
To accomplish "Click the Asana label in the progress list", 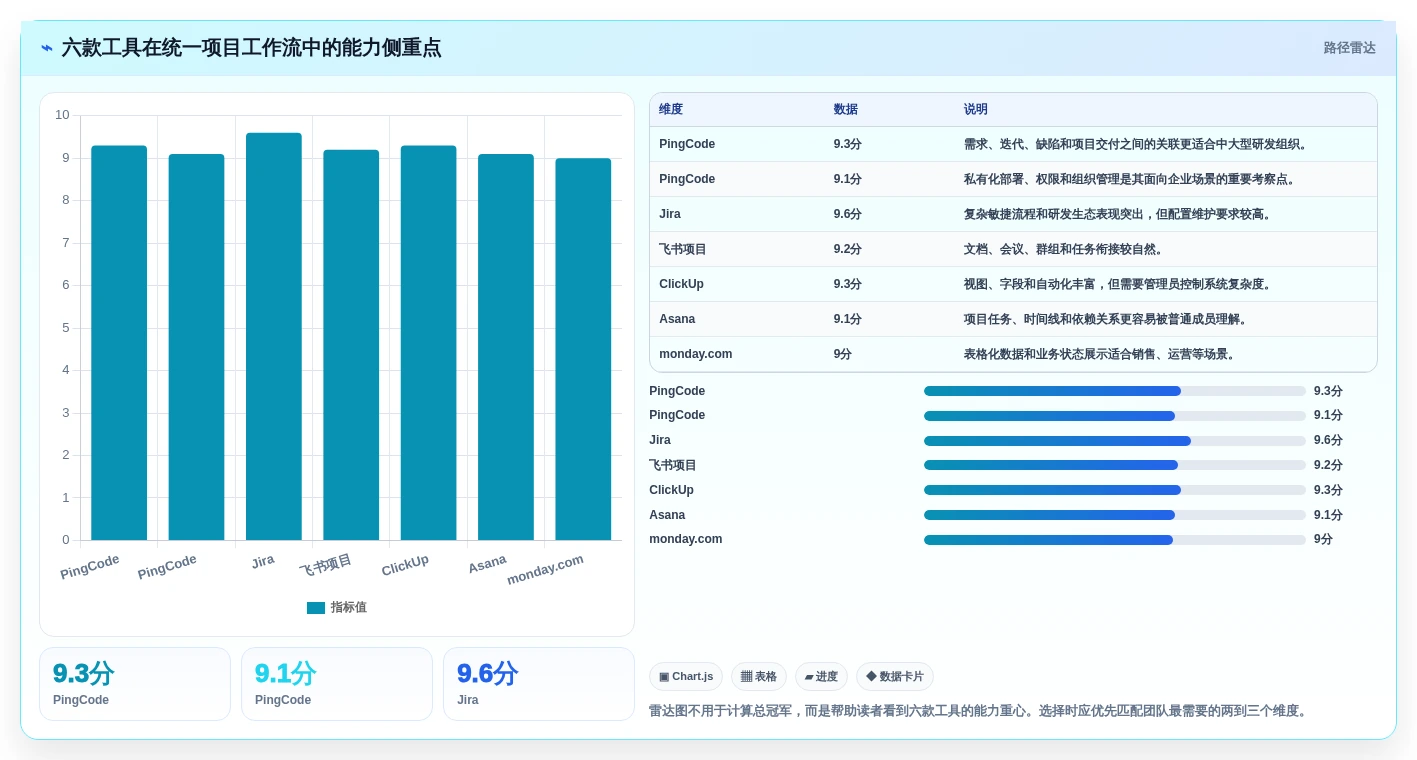I will pyautogui.click(x=667, y=515).
